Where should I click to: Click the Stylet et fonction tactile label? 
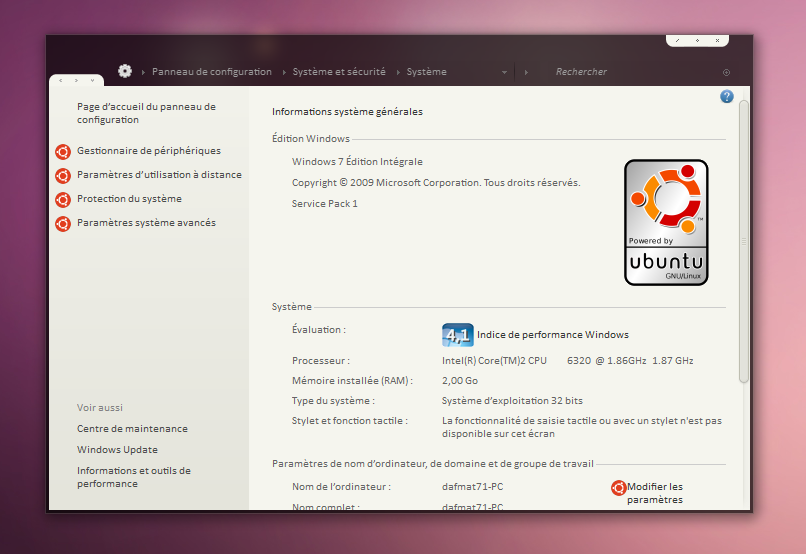pyautogui.click(x=350, y=421)
